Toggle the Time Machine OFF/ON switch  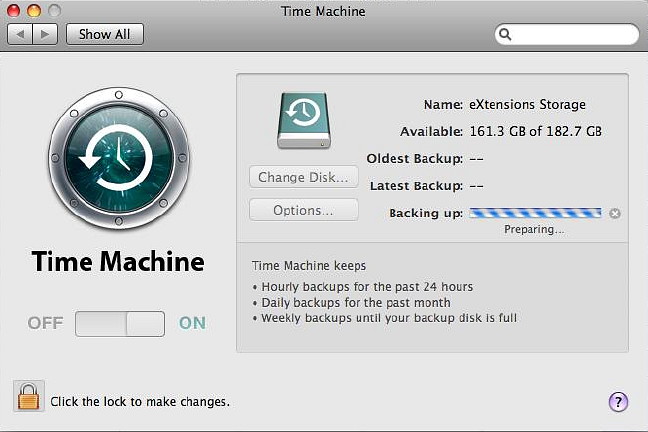(120, 324)
